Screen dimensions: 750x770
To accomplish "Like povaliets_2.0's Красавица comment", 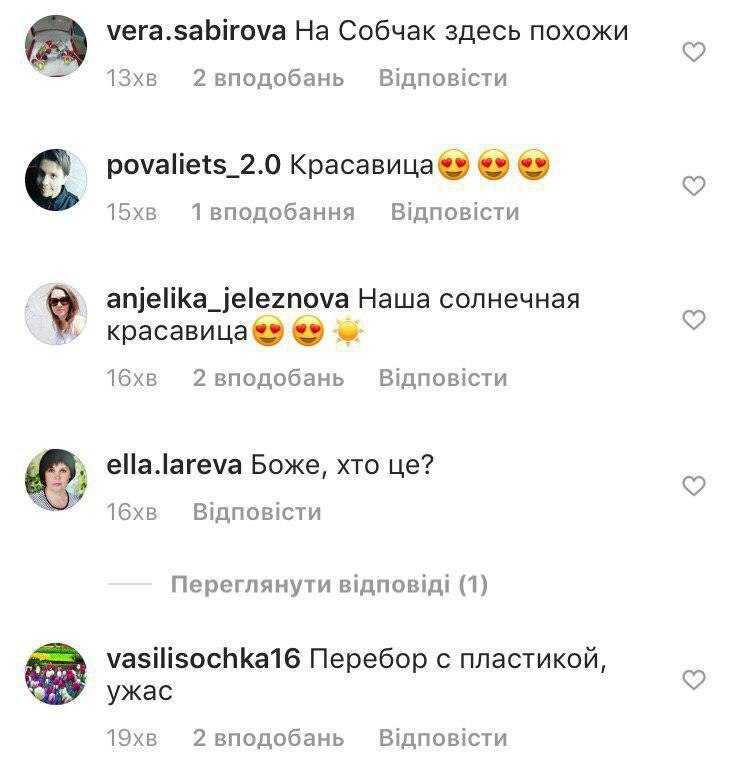I will point(694,186).
